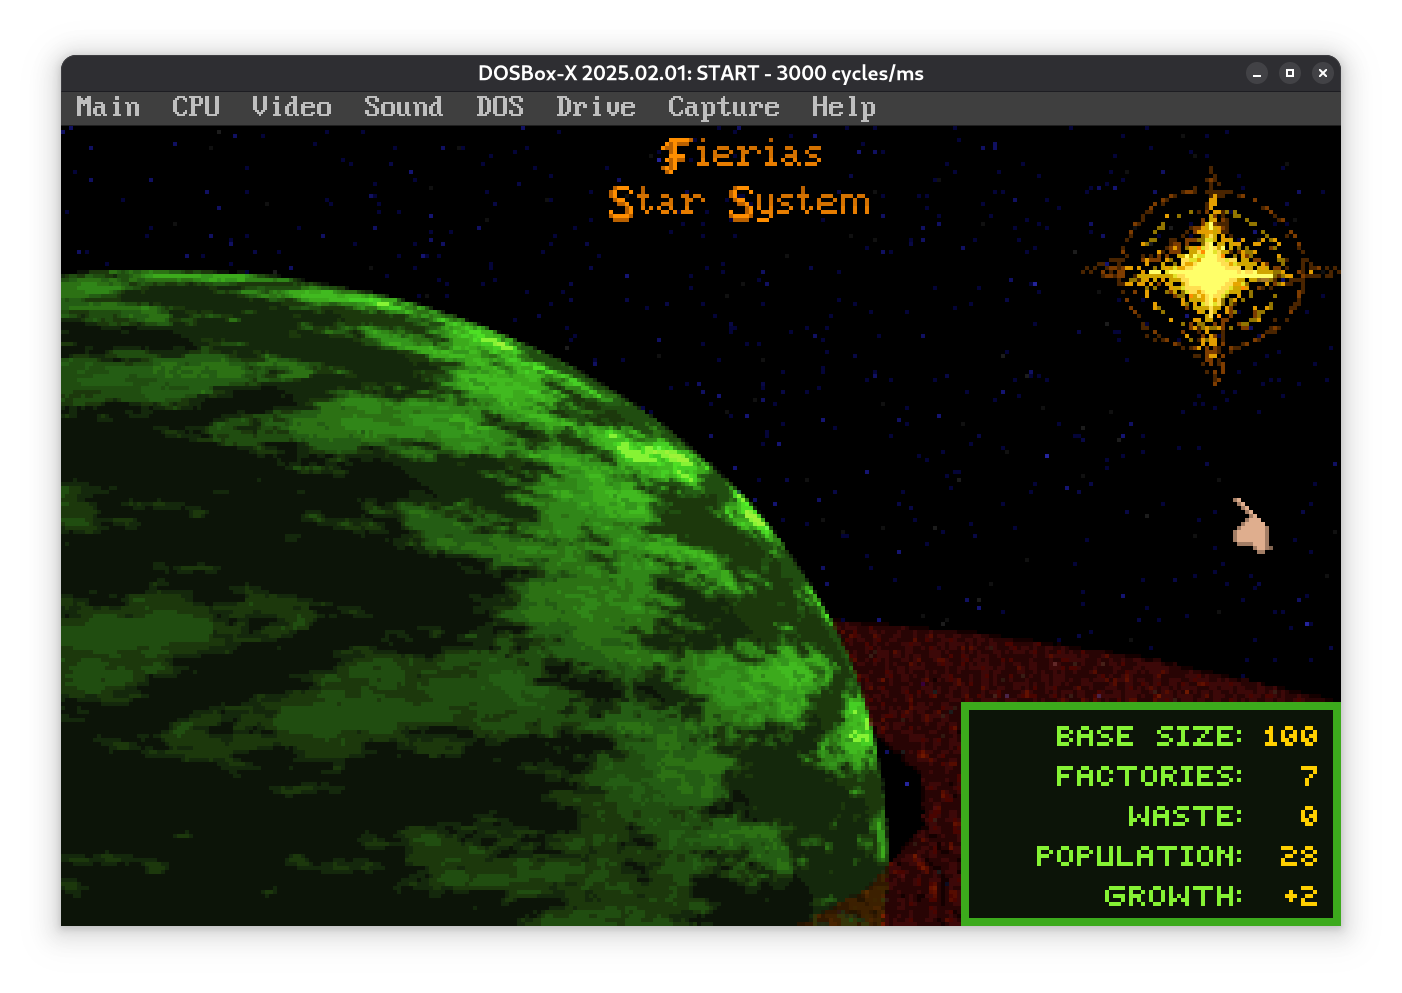Click the golden star in the sky
This screenshot has height=993, width=1402.
coord(1211,272)
